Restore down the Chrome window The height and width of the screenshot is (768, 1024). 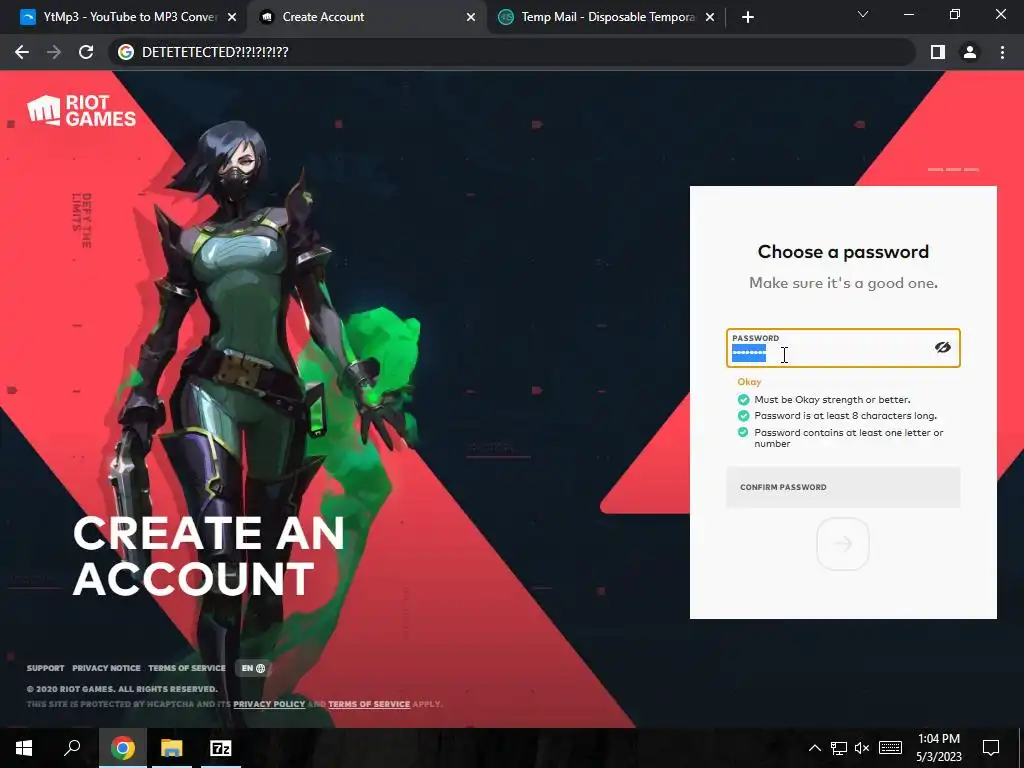955,14
